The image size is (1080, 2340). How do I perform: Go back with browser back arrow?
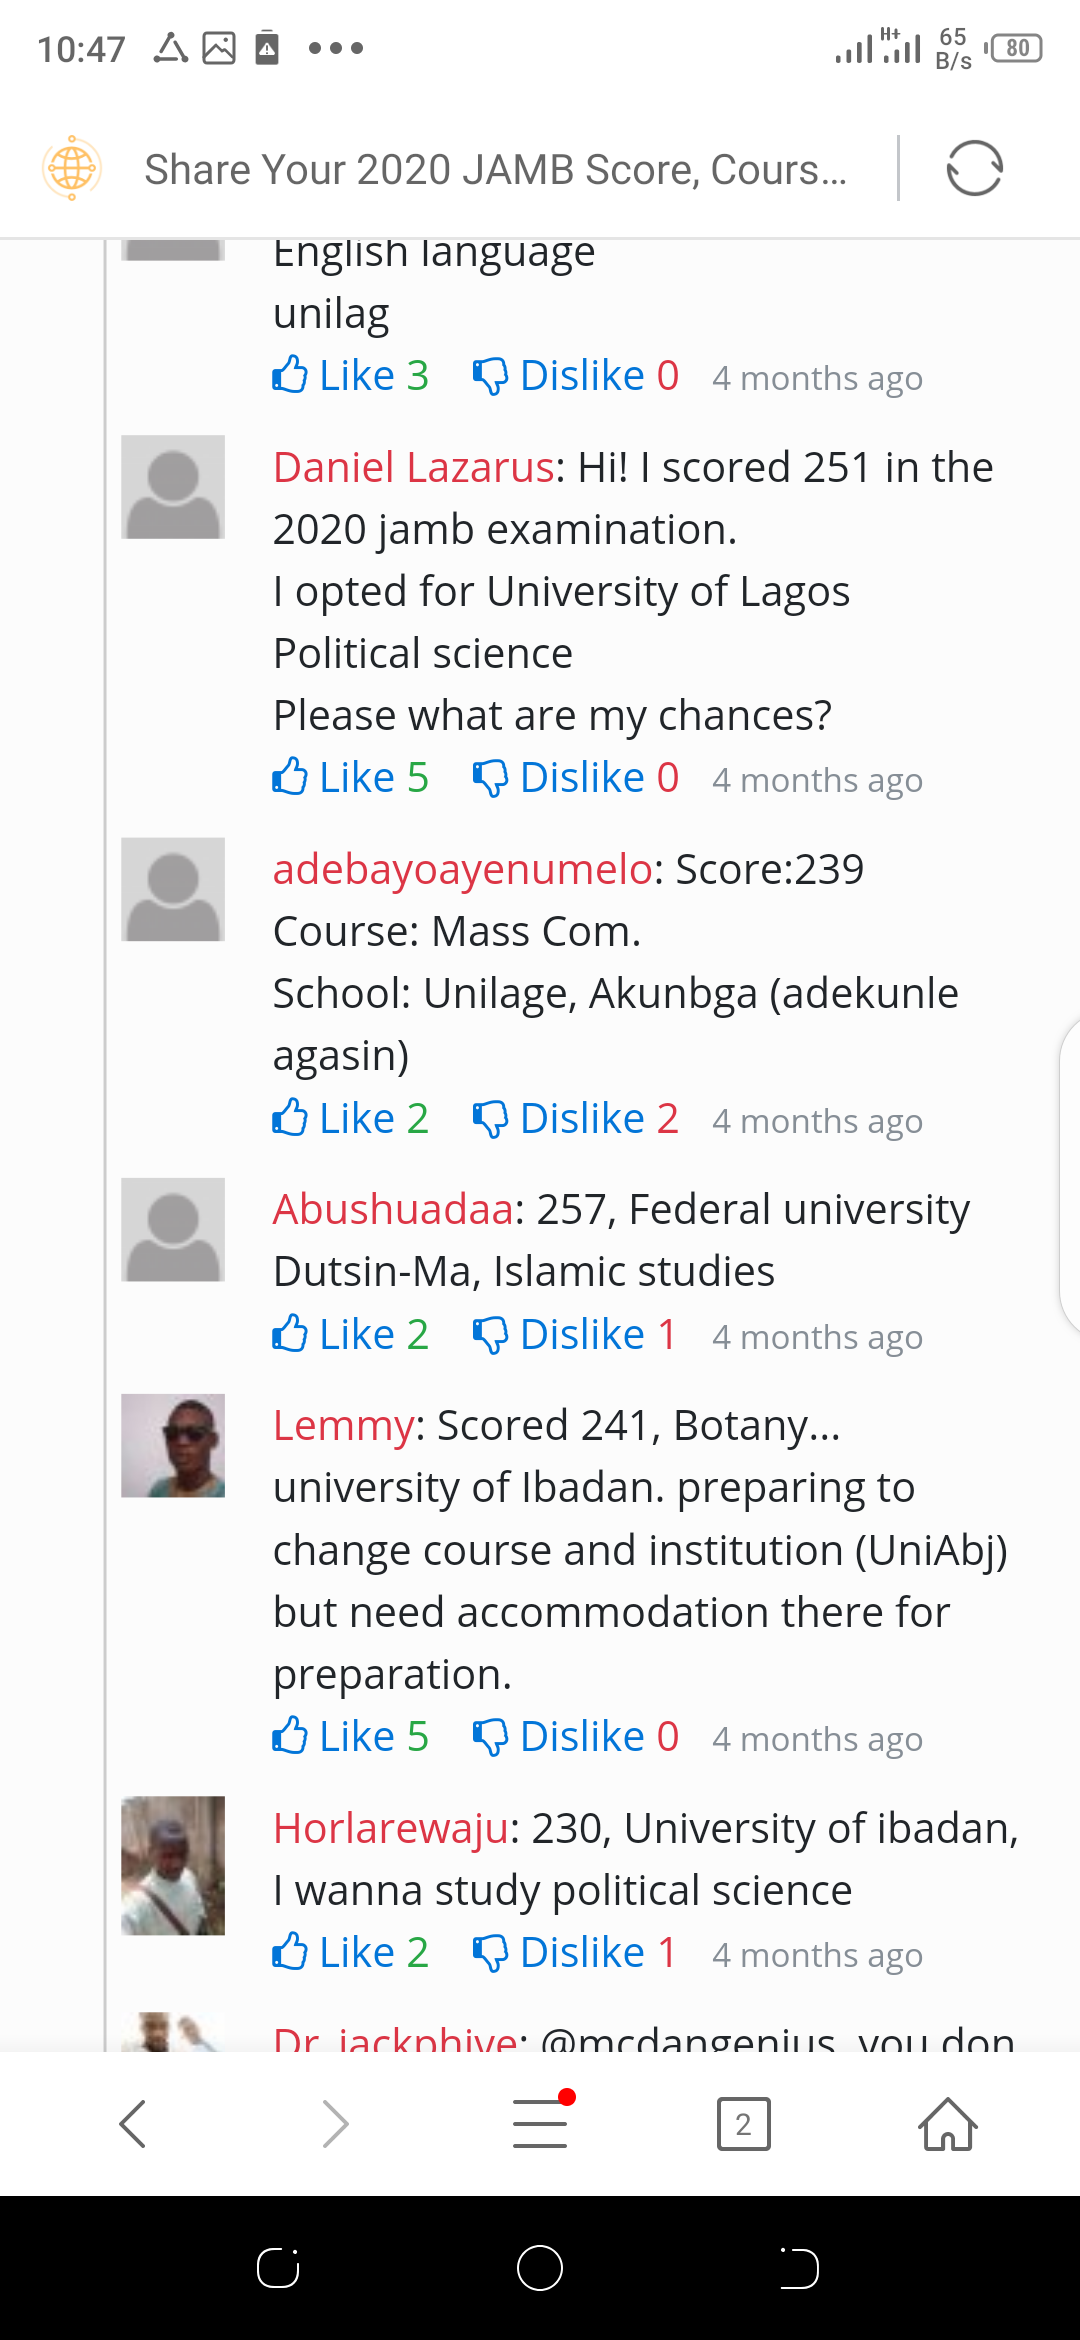pyautogui.click(x=133, y=2123)
